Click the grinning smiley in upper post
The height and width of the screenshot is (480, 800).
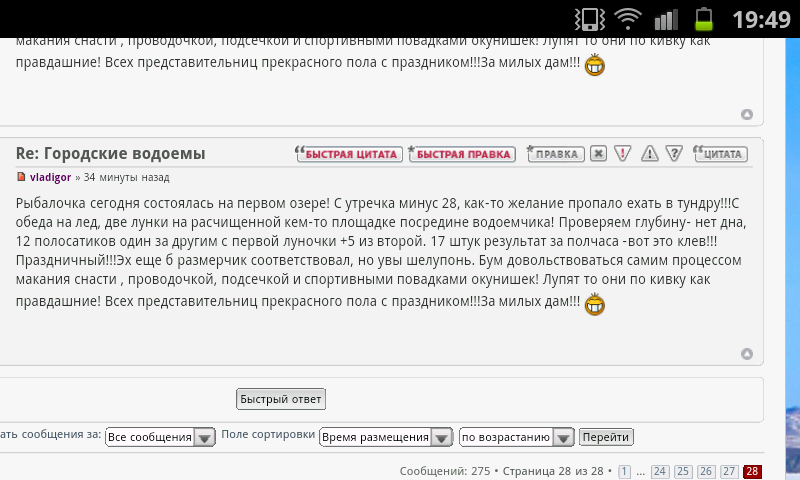coord(594,65)
